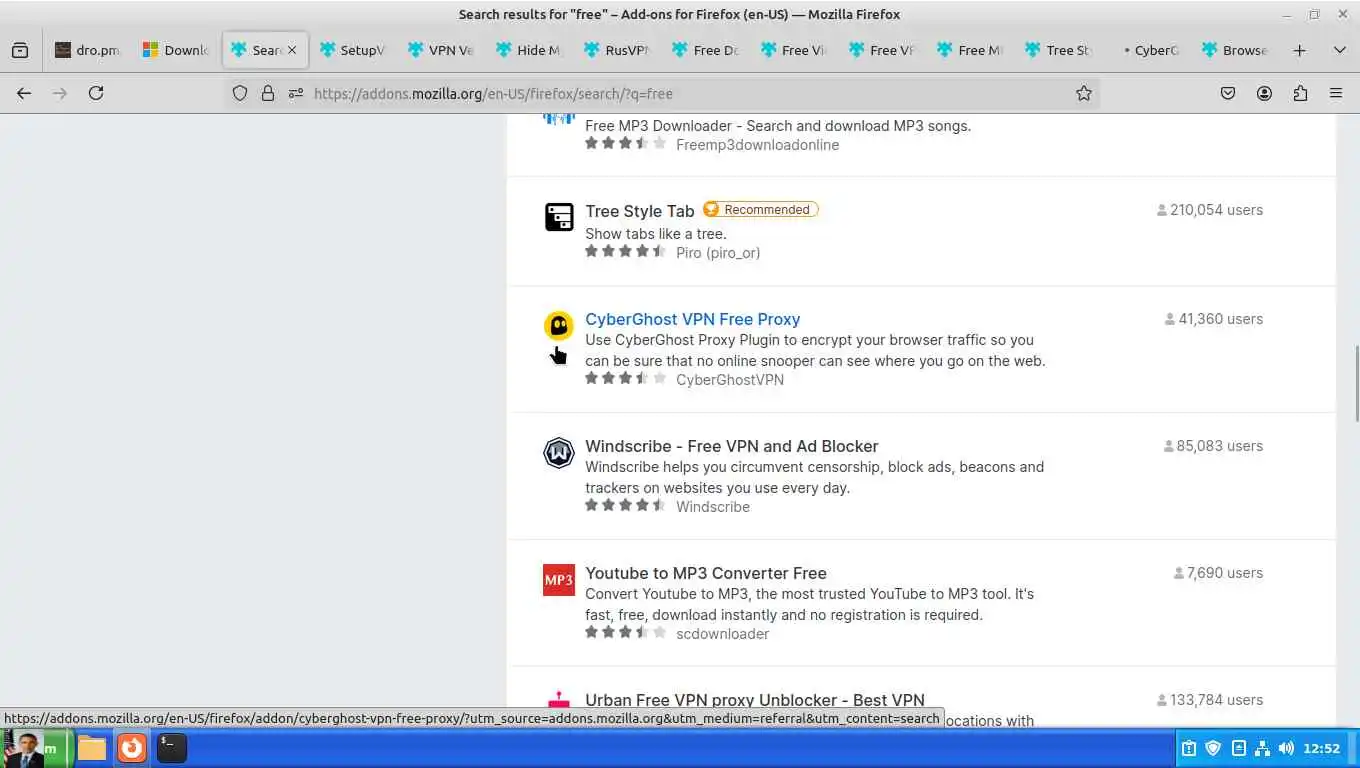Open the tracking protection shield

click(x=240, y=93)
